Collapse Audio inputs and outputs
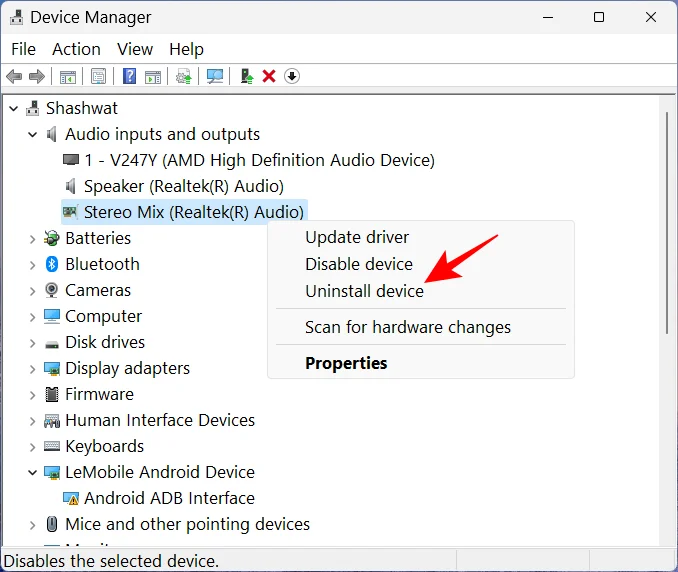This screenshot has width=678, height=572. 32,134
